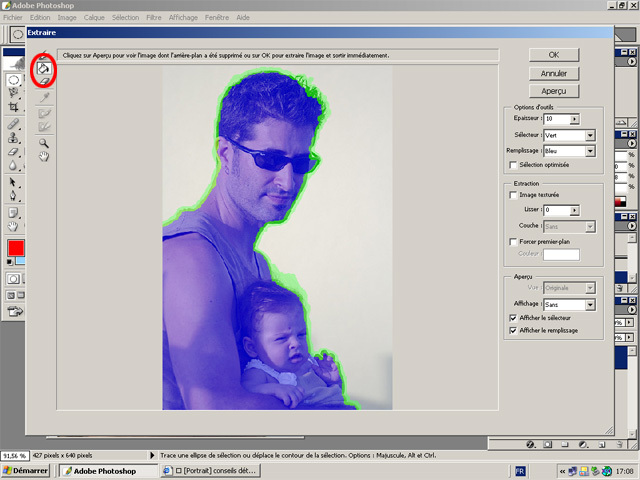Switch to [Portrait] conseils browser taskbar button
Image resolution: width=640 pixels, height=480 pixels.
click(x=210, y=471)
